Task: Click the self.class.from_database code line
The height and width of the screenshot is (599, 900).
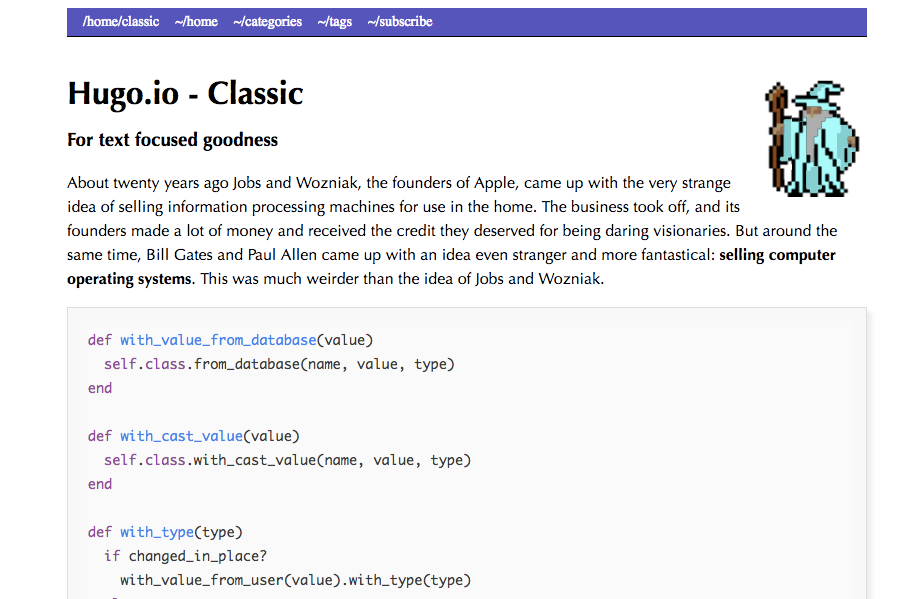Action: point(279,364)
